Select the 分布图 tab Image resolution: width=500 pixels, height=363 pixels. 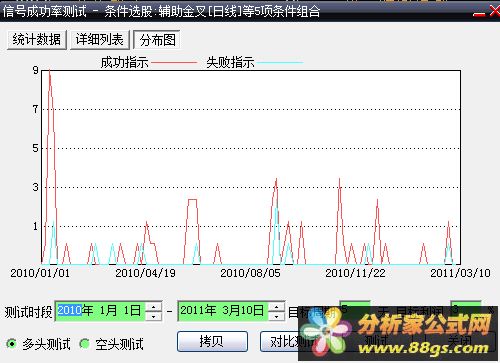157,40
